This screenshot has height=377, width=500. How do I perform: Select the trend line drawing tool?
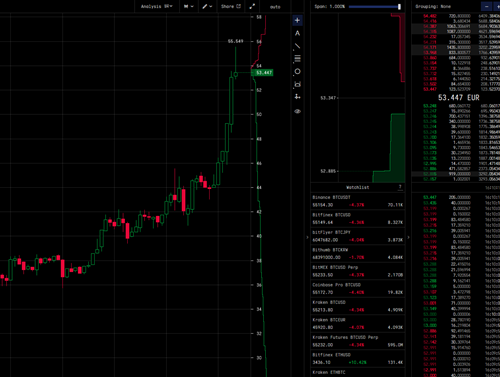pyautogui.click(x=297, y=46)
